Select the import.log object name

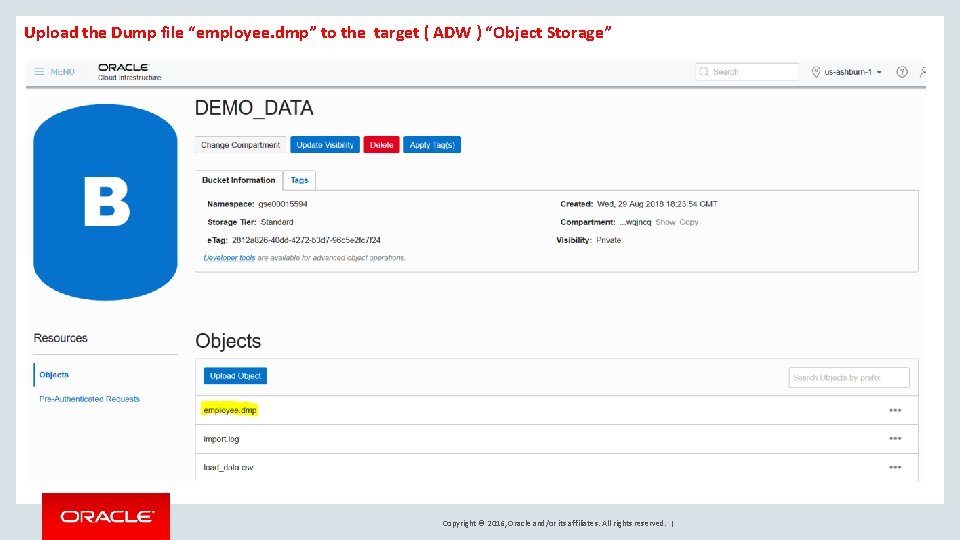(x=221, y=439)
